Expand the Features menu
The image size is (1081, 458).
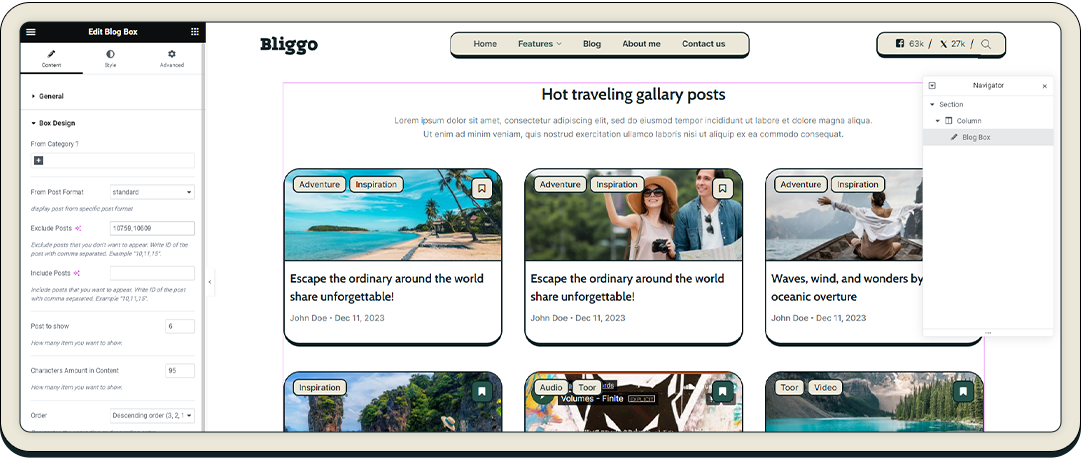click(x=540, y=43)
